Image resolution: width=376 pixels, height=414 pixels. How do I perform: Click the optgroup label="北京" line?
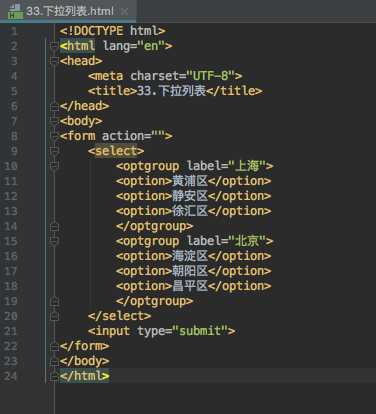tap(195, 241)
